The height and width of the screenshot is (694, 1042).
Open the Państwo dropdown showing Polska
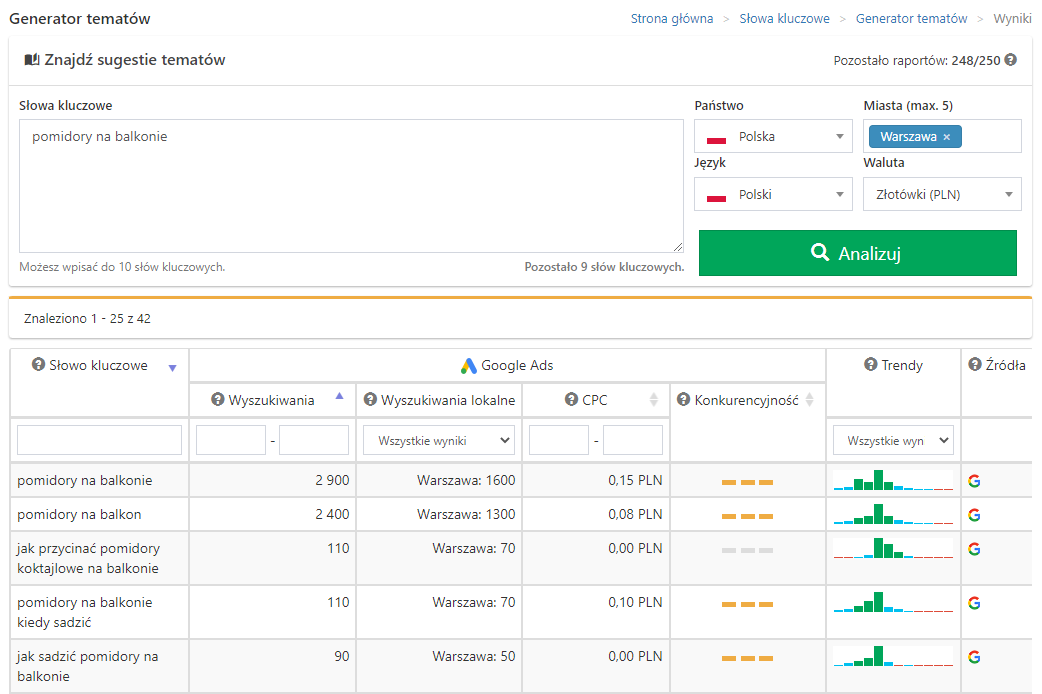774,136
